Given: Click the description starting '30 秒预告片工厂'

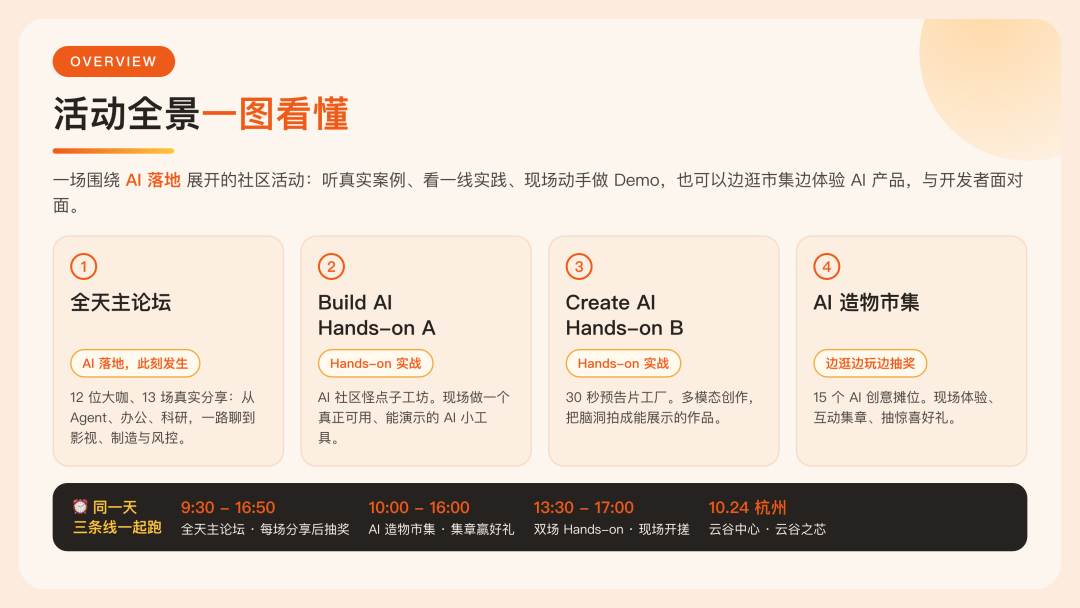Looking at the screenshot, I should click(x=661, y=408).
